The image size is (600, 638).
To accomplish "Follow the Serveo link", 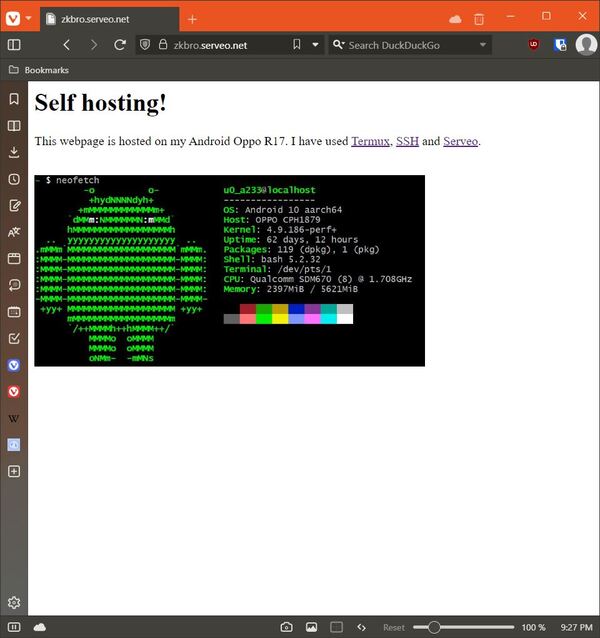I will click(x=461, y=141).
